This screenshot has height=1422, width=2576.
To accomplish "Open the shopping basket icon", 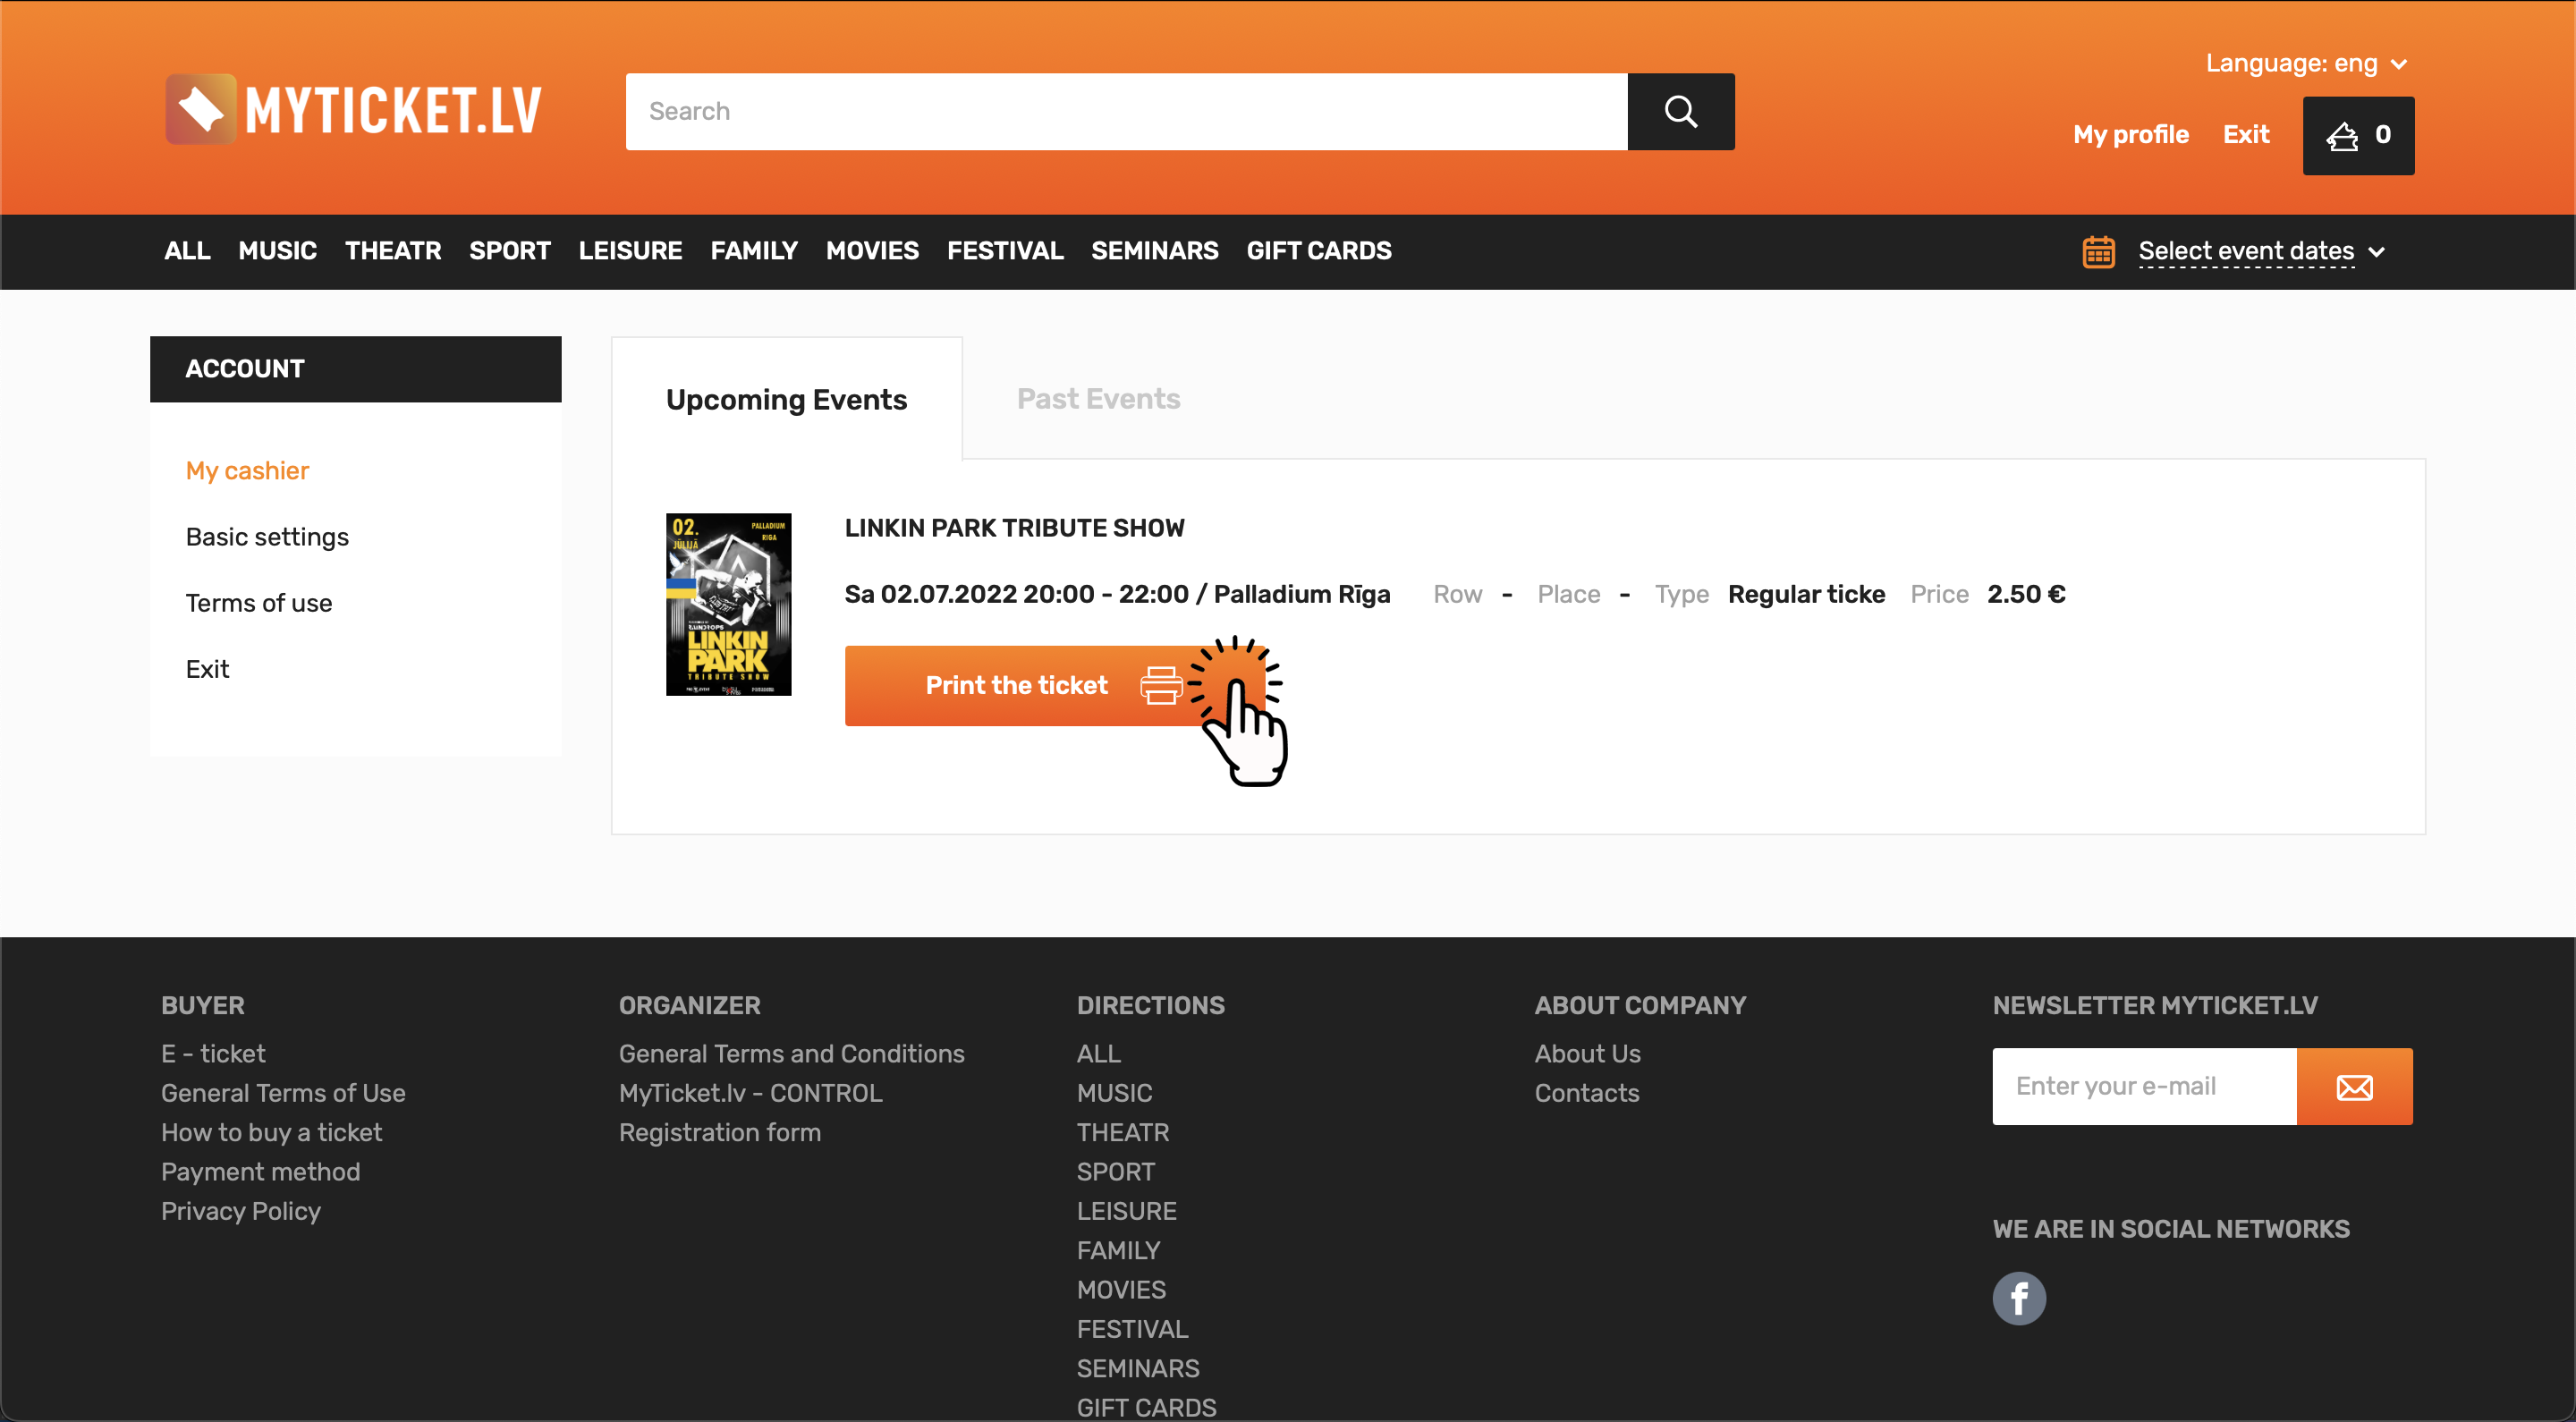I will (x=2358, y=136).
